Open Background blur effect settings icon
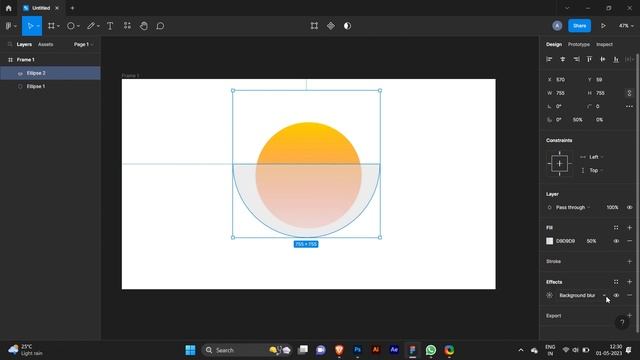640x360 pixels. click(549, 295)
